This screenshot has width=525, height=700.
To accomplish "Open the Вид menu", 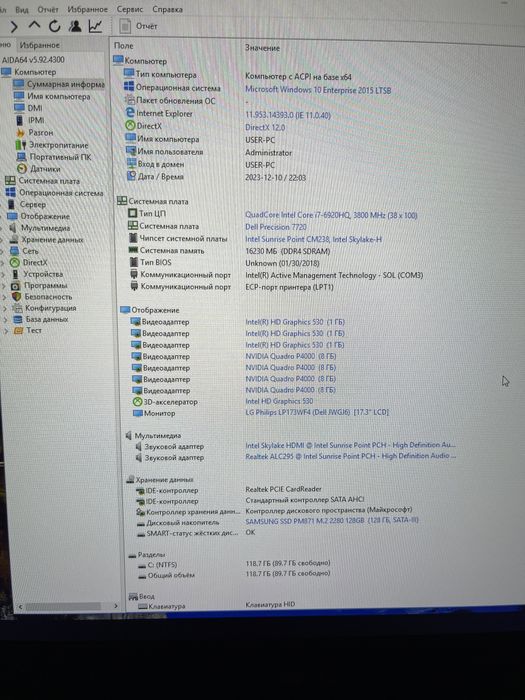I will 22,9.
